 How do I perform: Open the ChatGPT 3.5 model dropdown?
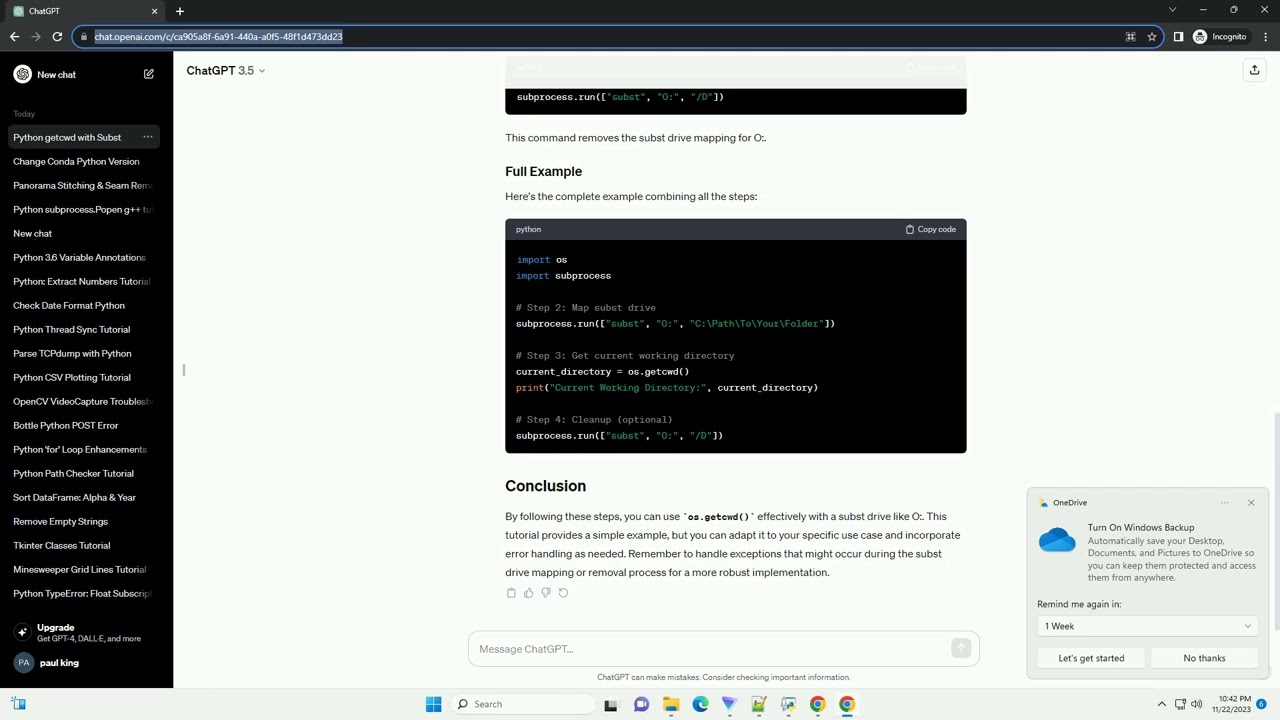click(x=226, y=70)
